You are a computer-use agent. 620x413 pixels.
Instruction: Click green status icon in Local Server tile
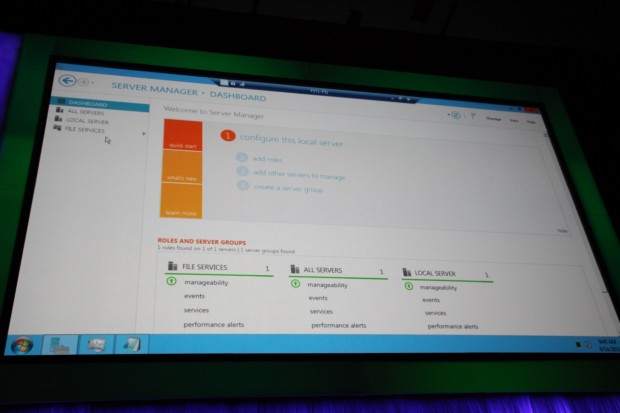click(x=409, y=286)
